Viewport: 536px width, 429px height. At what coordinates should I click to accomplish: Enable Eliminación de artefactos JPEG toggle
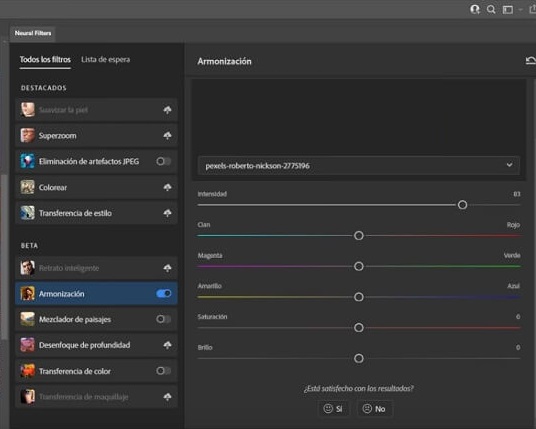coord(163,161)
